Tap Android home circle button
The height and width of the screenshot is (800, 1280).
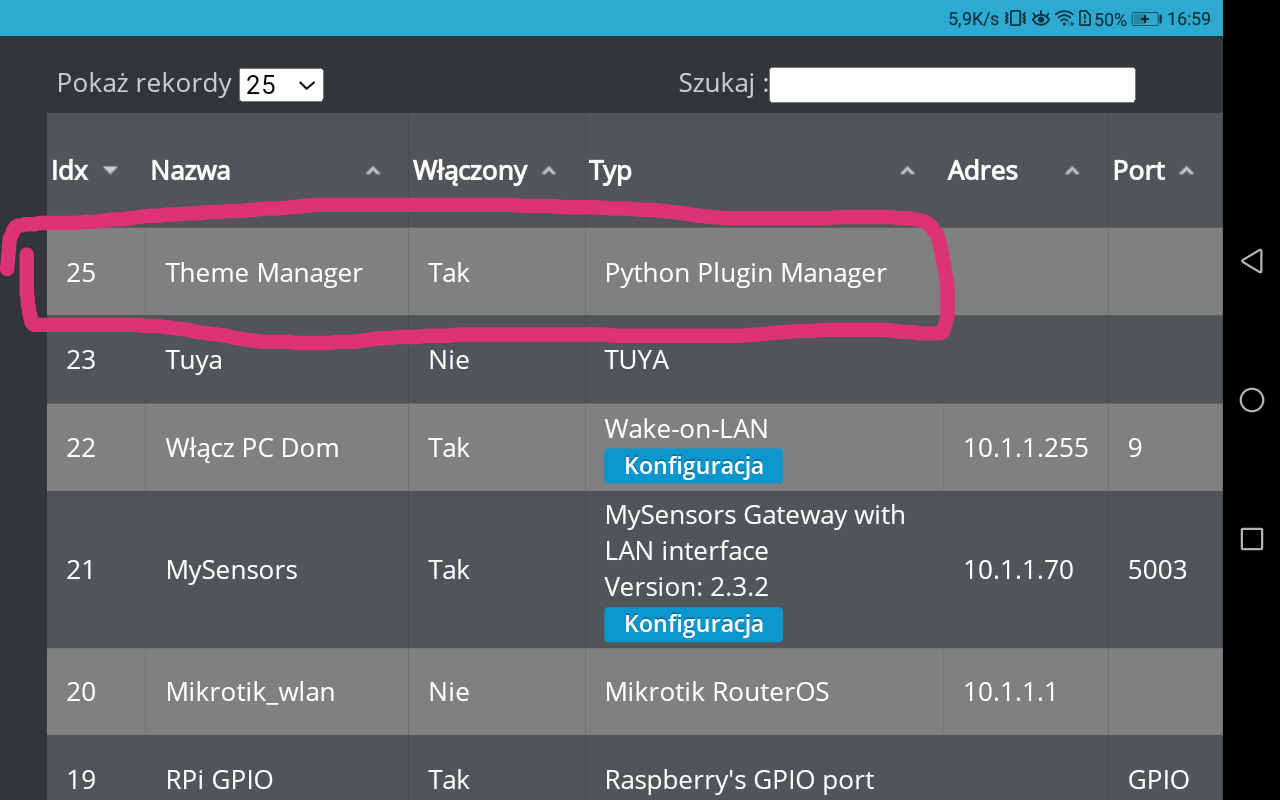point(1251,400)
